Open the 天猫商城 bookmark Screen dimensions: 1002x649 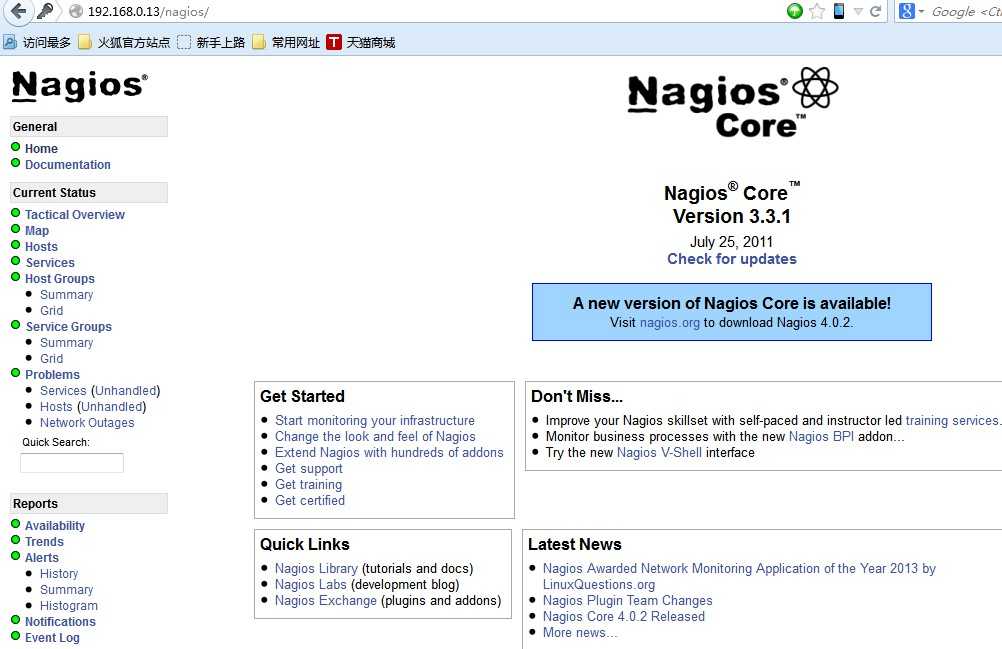coord(361,42)
